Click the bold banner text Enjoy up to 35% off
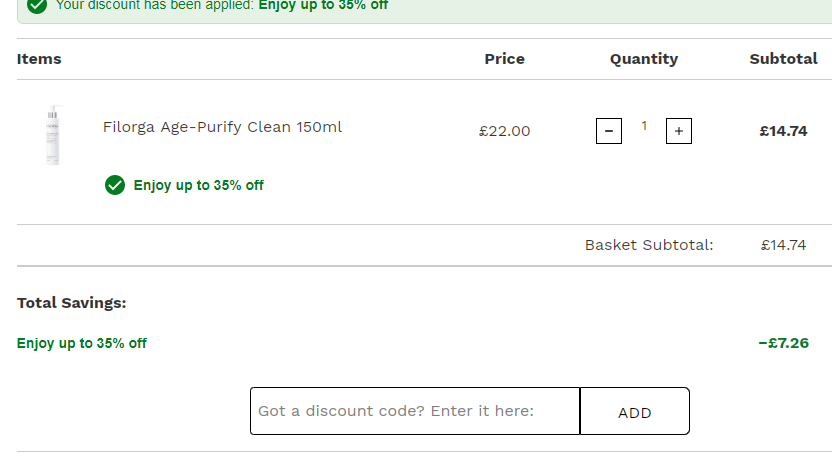 [x=323, y=5]
